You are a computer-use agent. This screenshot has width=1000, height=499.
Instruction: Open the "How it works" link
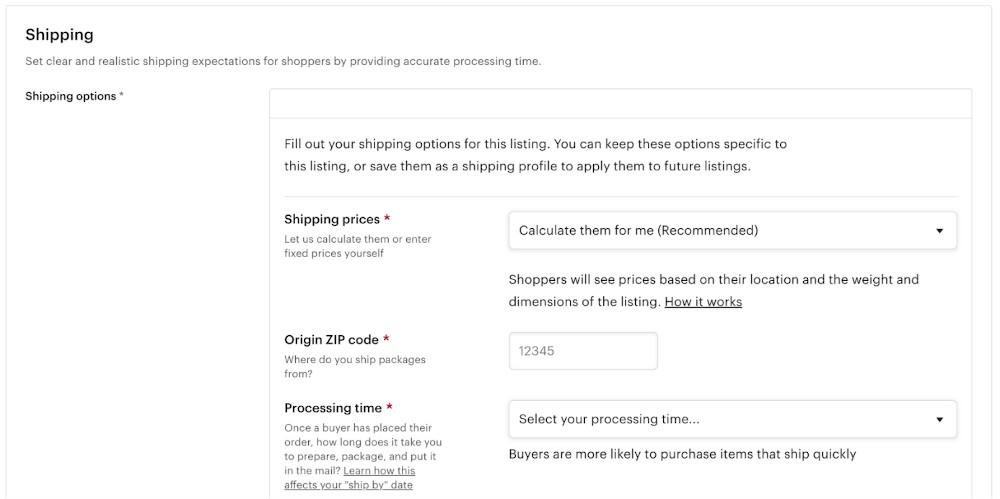tap(703, 302)
